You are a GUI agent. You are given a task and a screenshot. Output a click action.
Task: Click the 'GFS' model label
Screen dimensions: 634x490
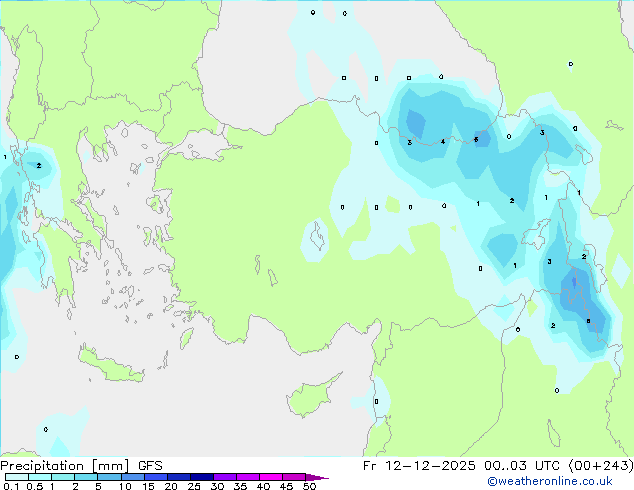[150, 466]
